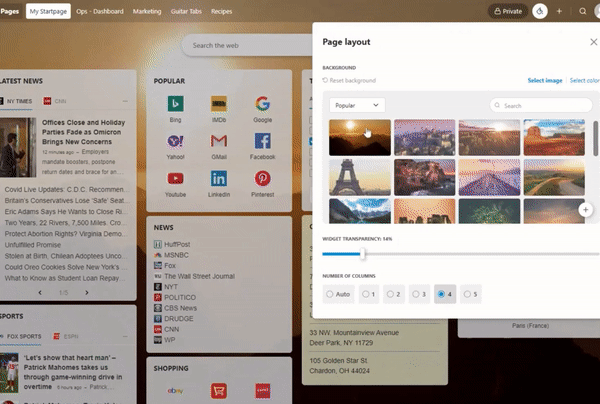This screenshot has height=404, width=600.
Task: Click the Search the web box
Action: pyautogui.click(x=249, y=46)
